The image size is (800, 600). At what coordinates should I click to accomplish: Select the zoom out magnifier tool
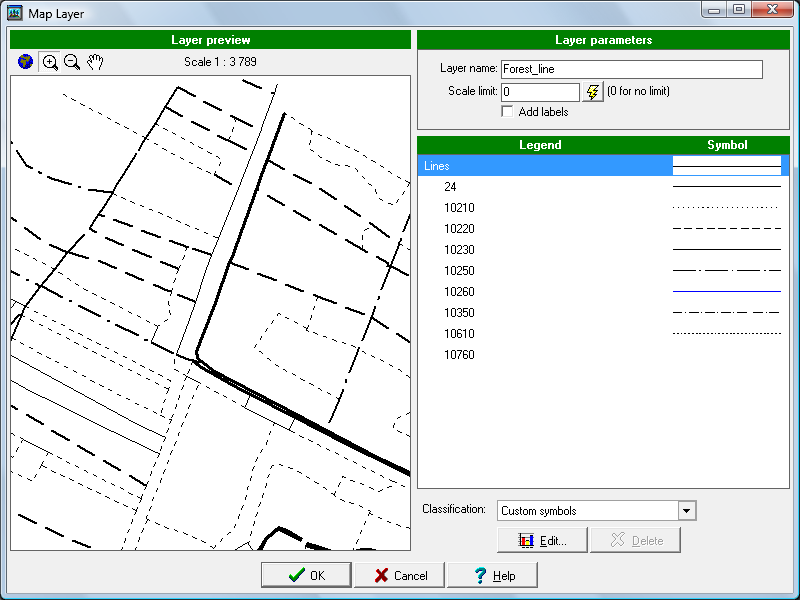[72, 62]
